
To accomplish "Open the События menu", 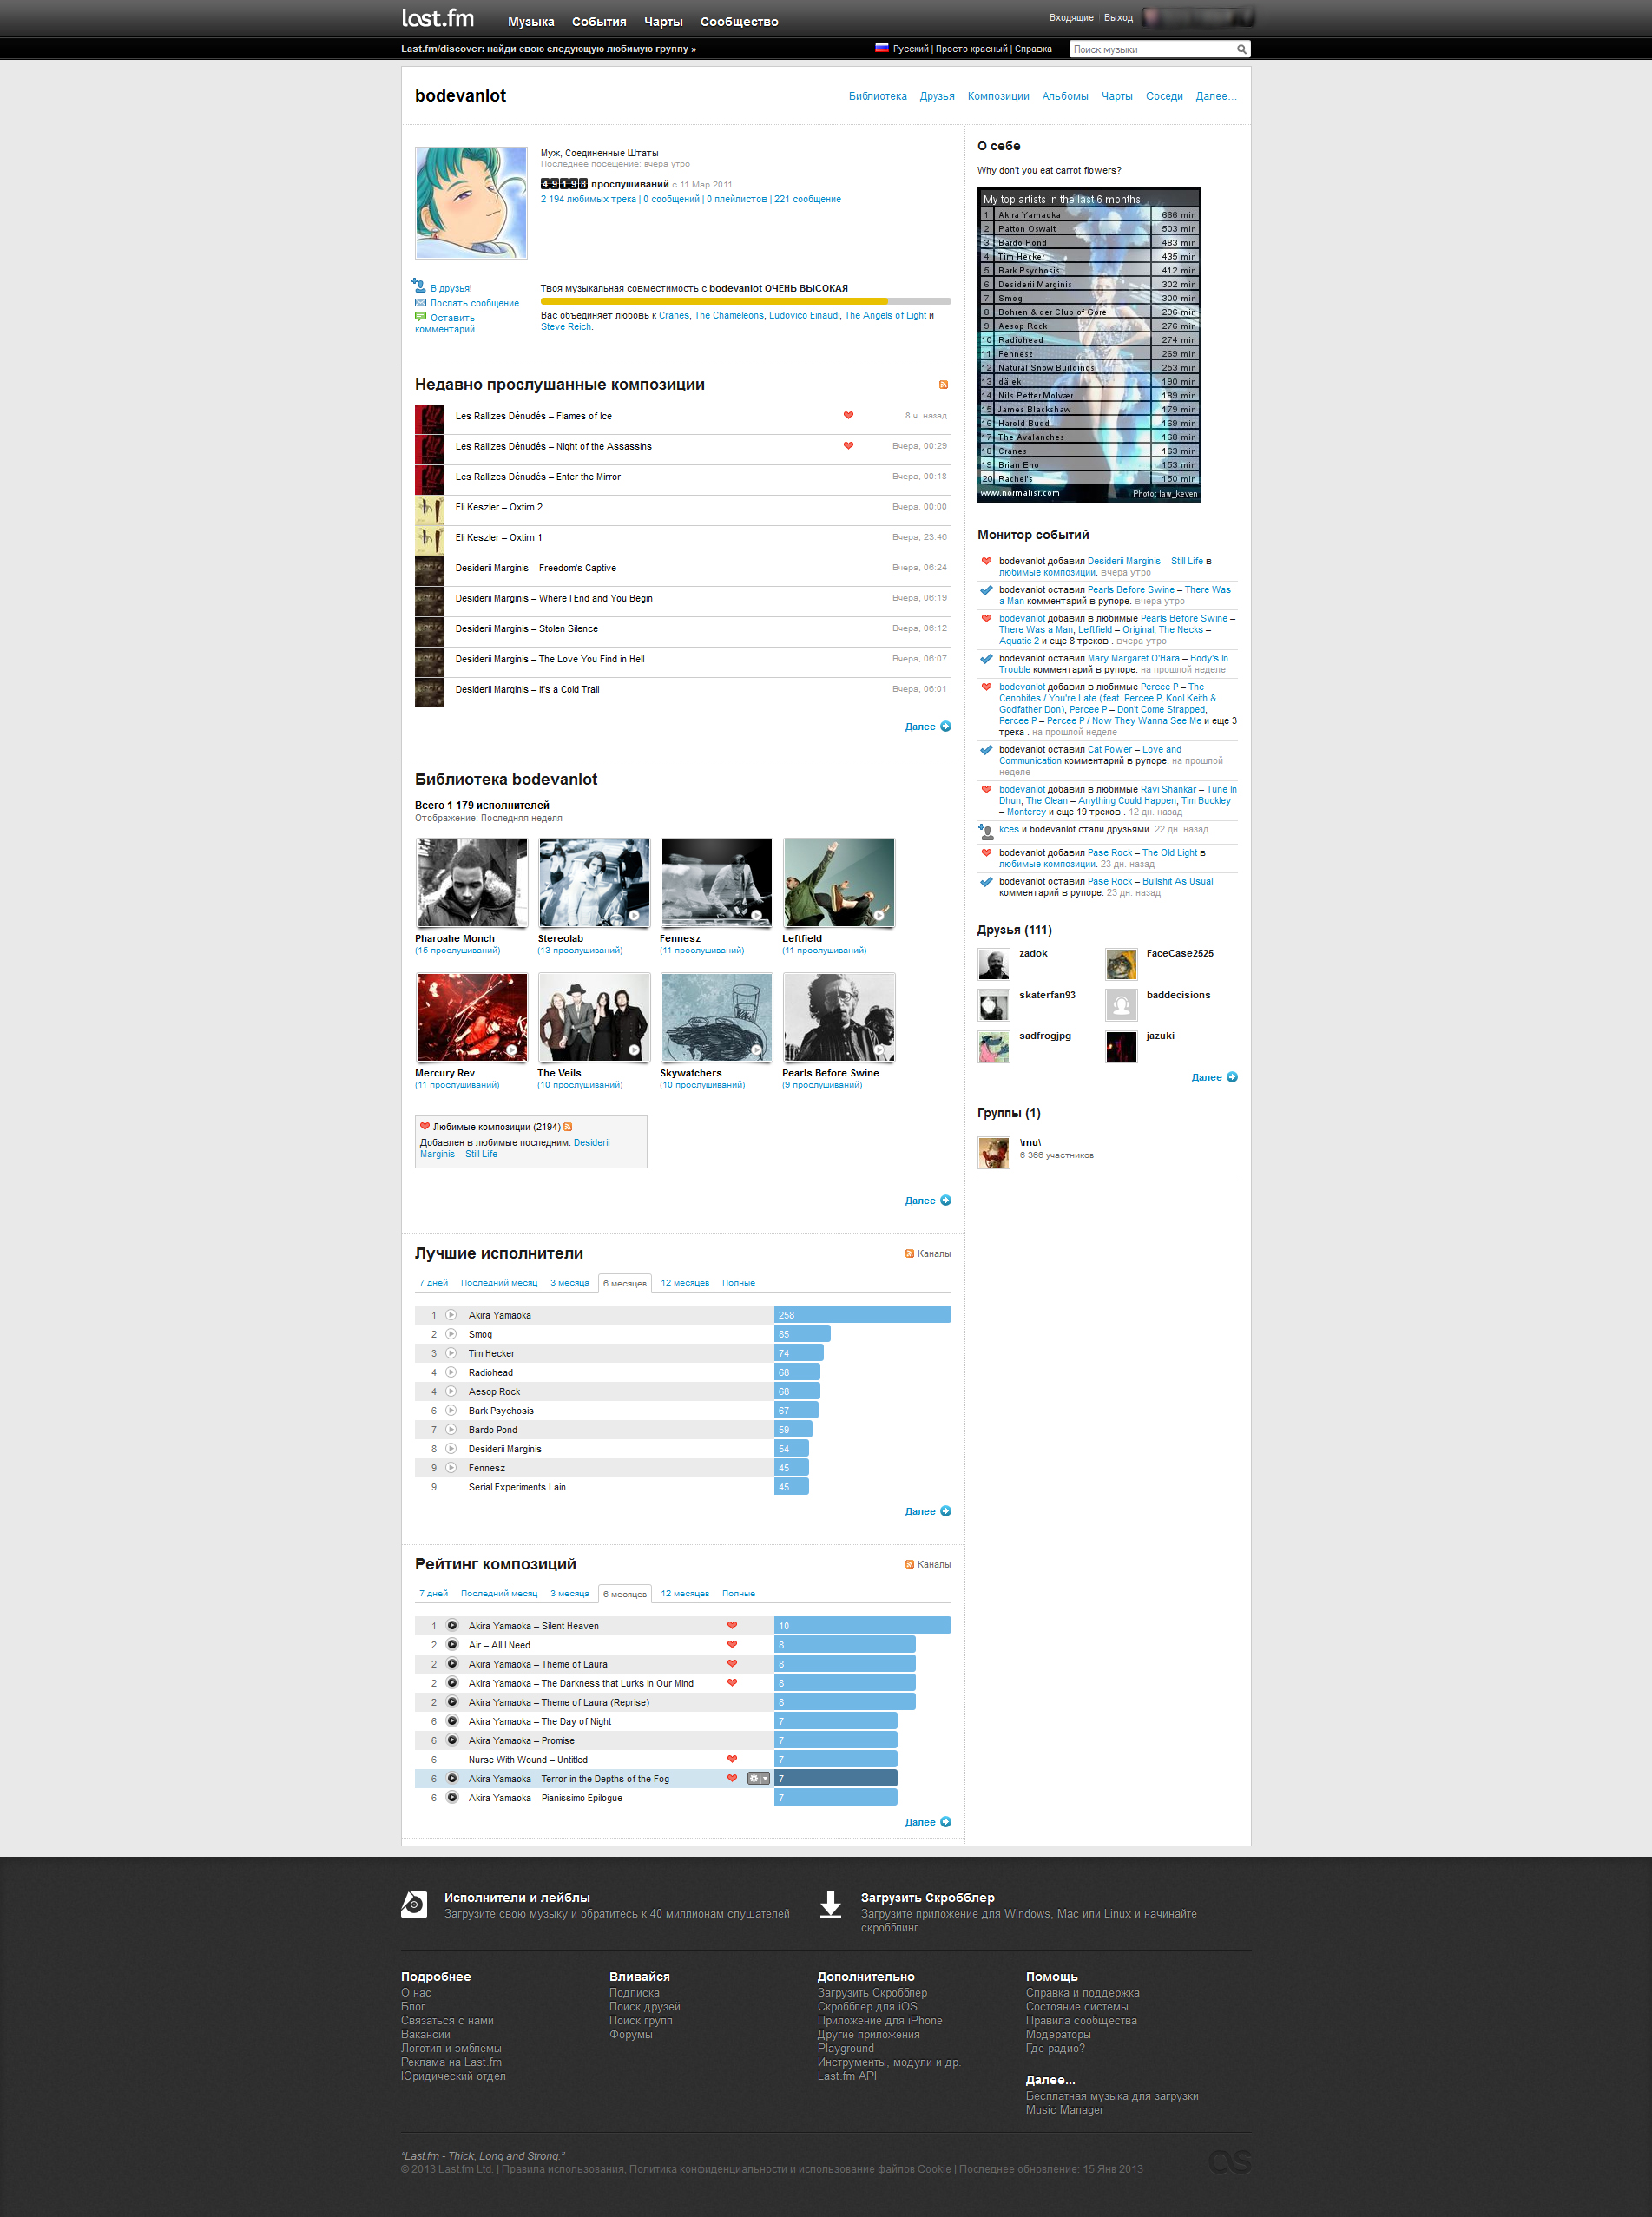I will (599, 22).
